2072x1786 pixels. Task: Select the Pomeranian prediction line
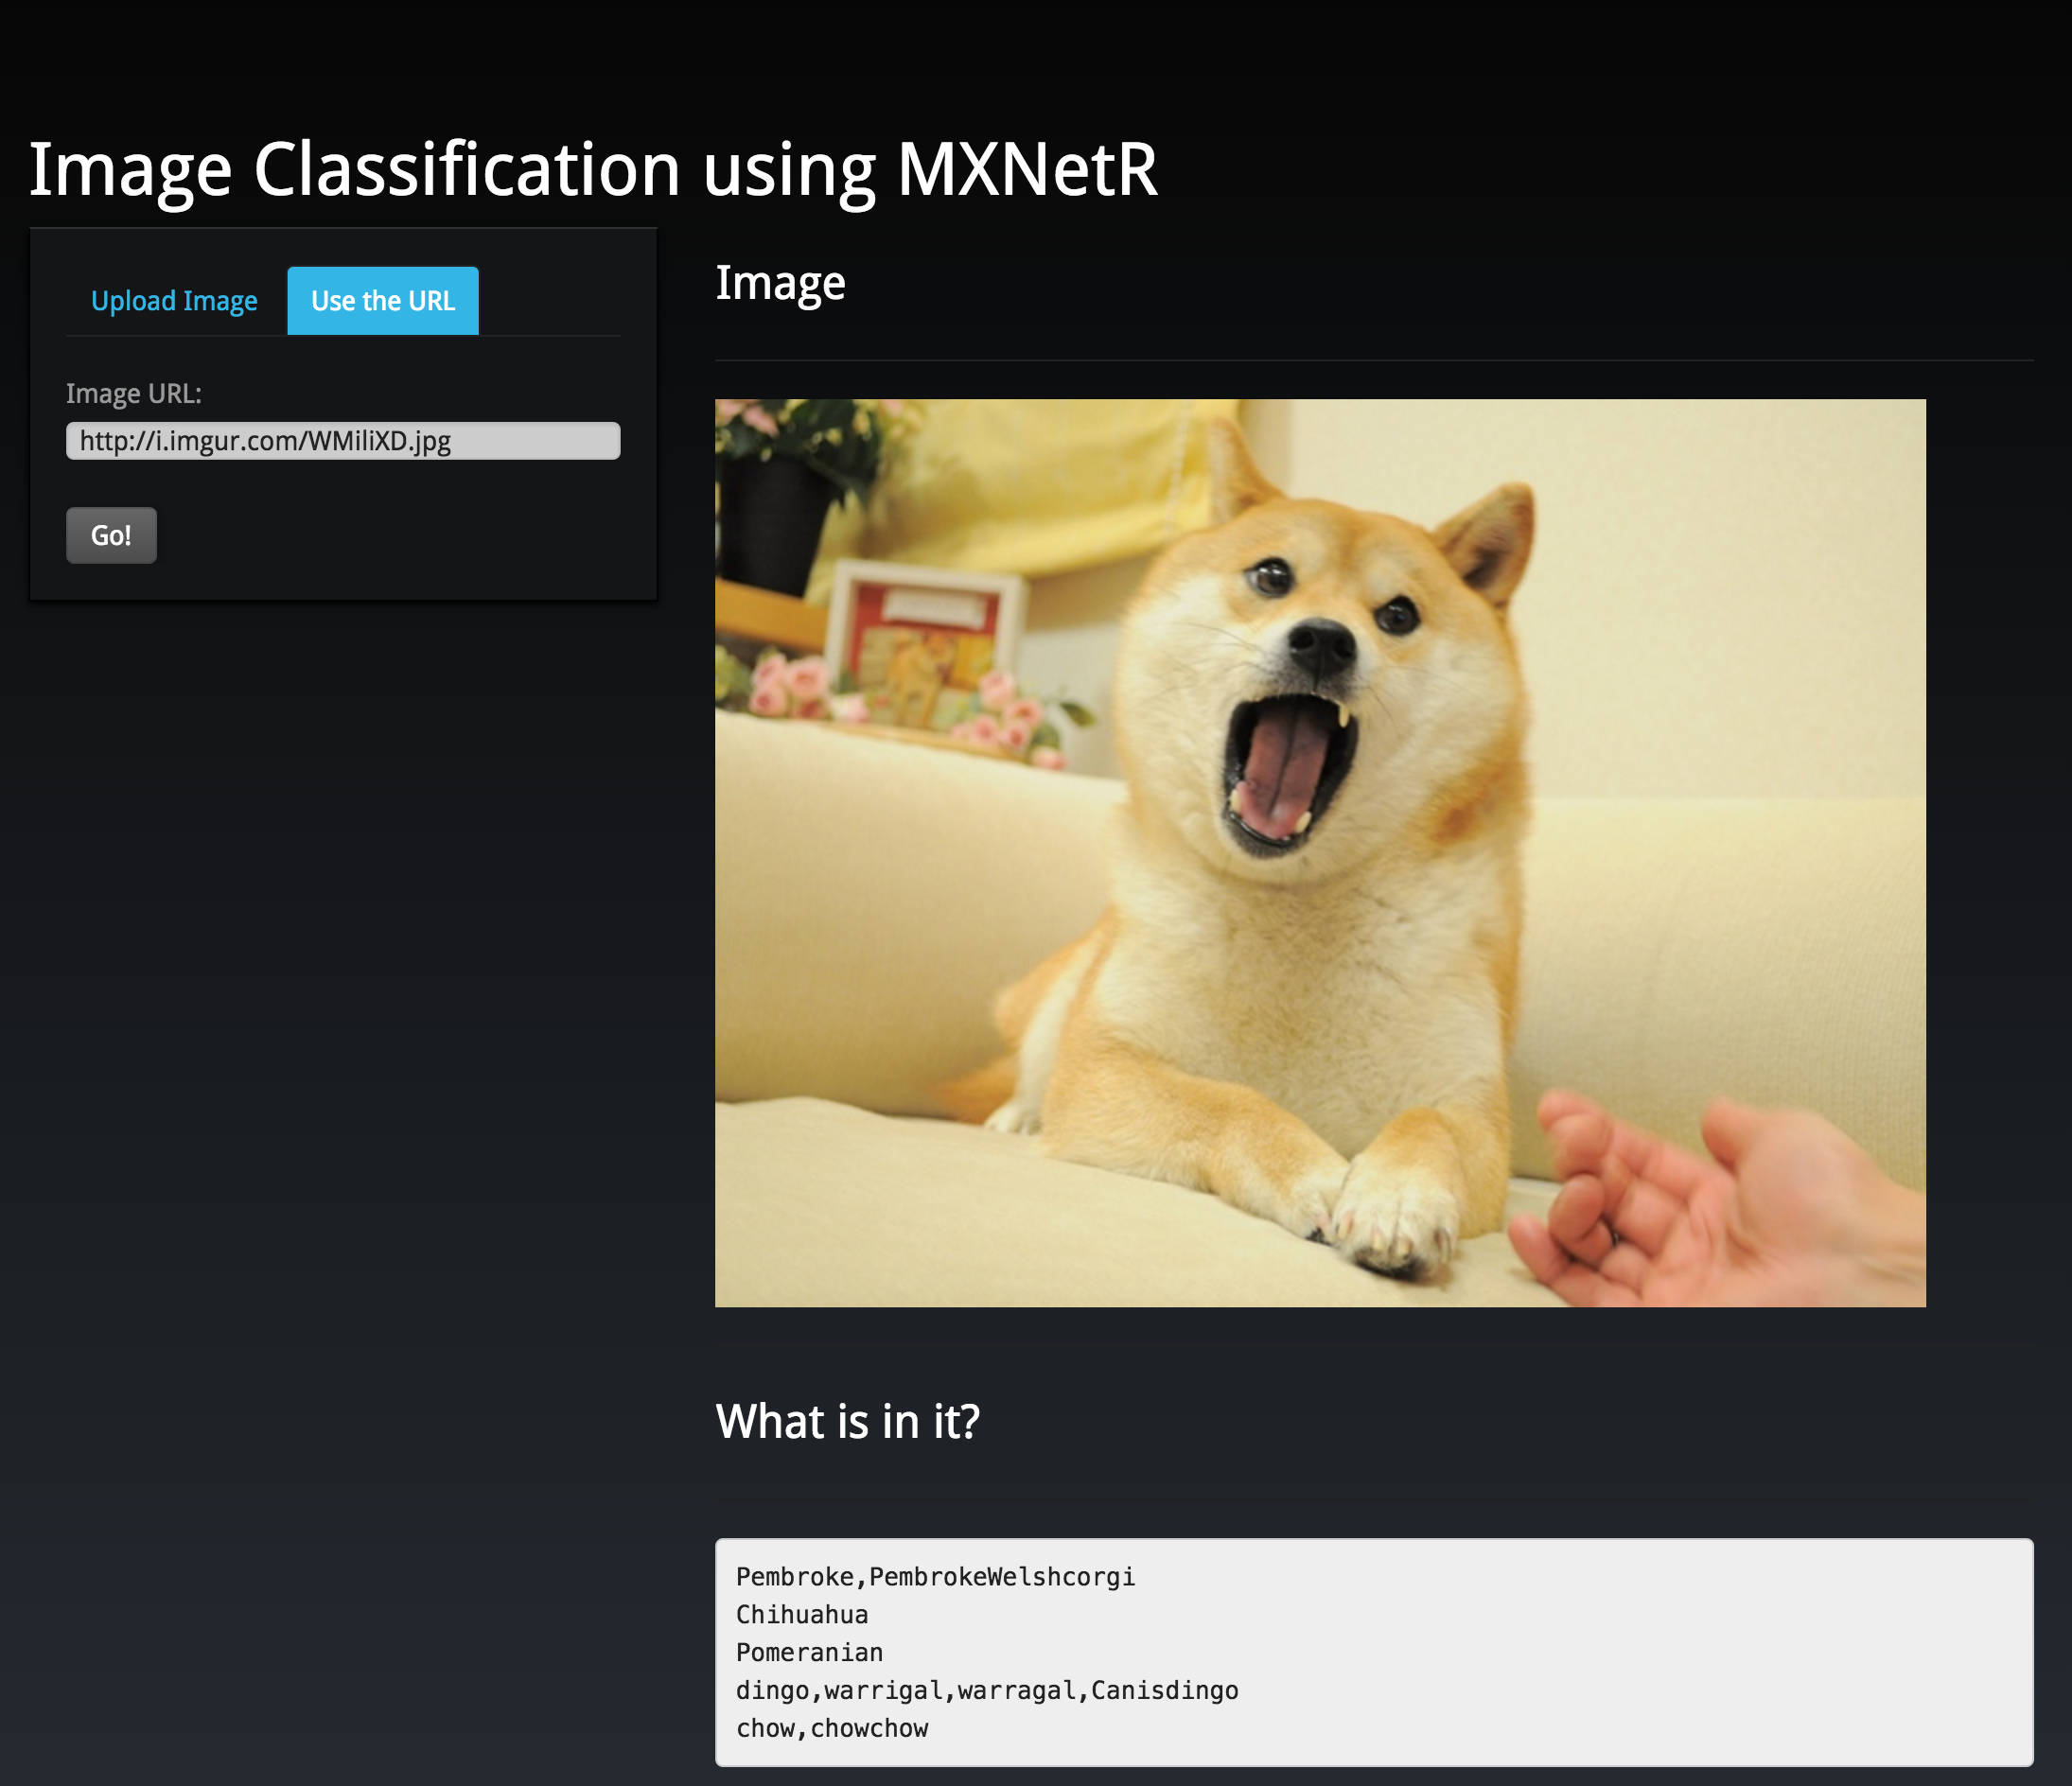(809, 1653)
